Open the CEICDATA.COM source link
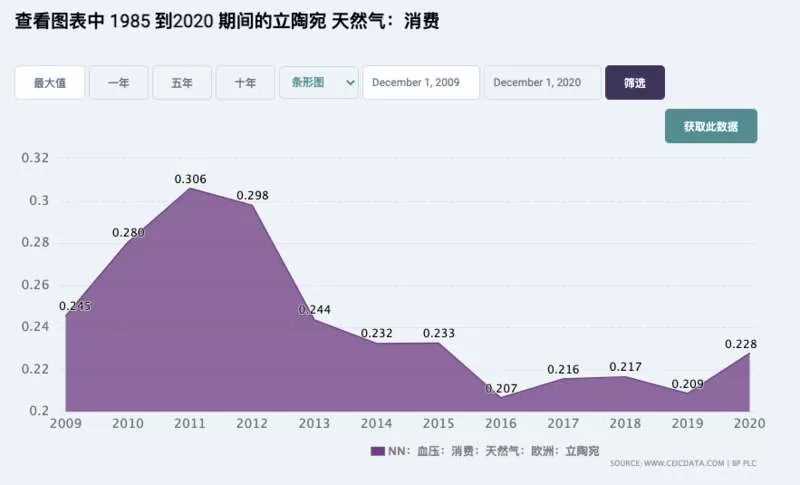 (x=684, y=463)
